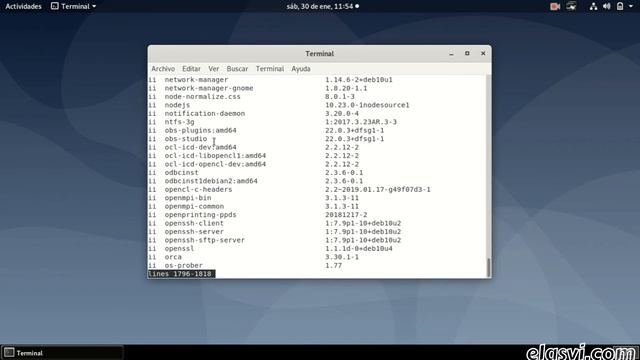640x360 pixels.
Task: Click the volume speaker icon
Action: pos(607,6)
